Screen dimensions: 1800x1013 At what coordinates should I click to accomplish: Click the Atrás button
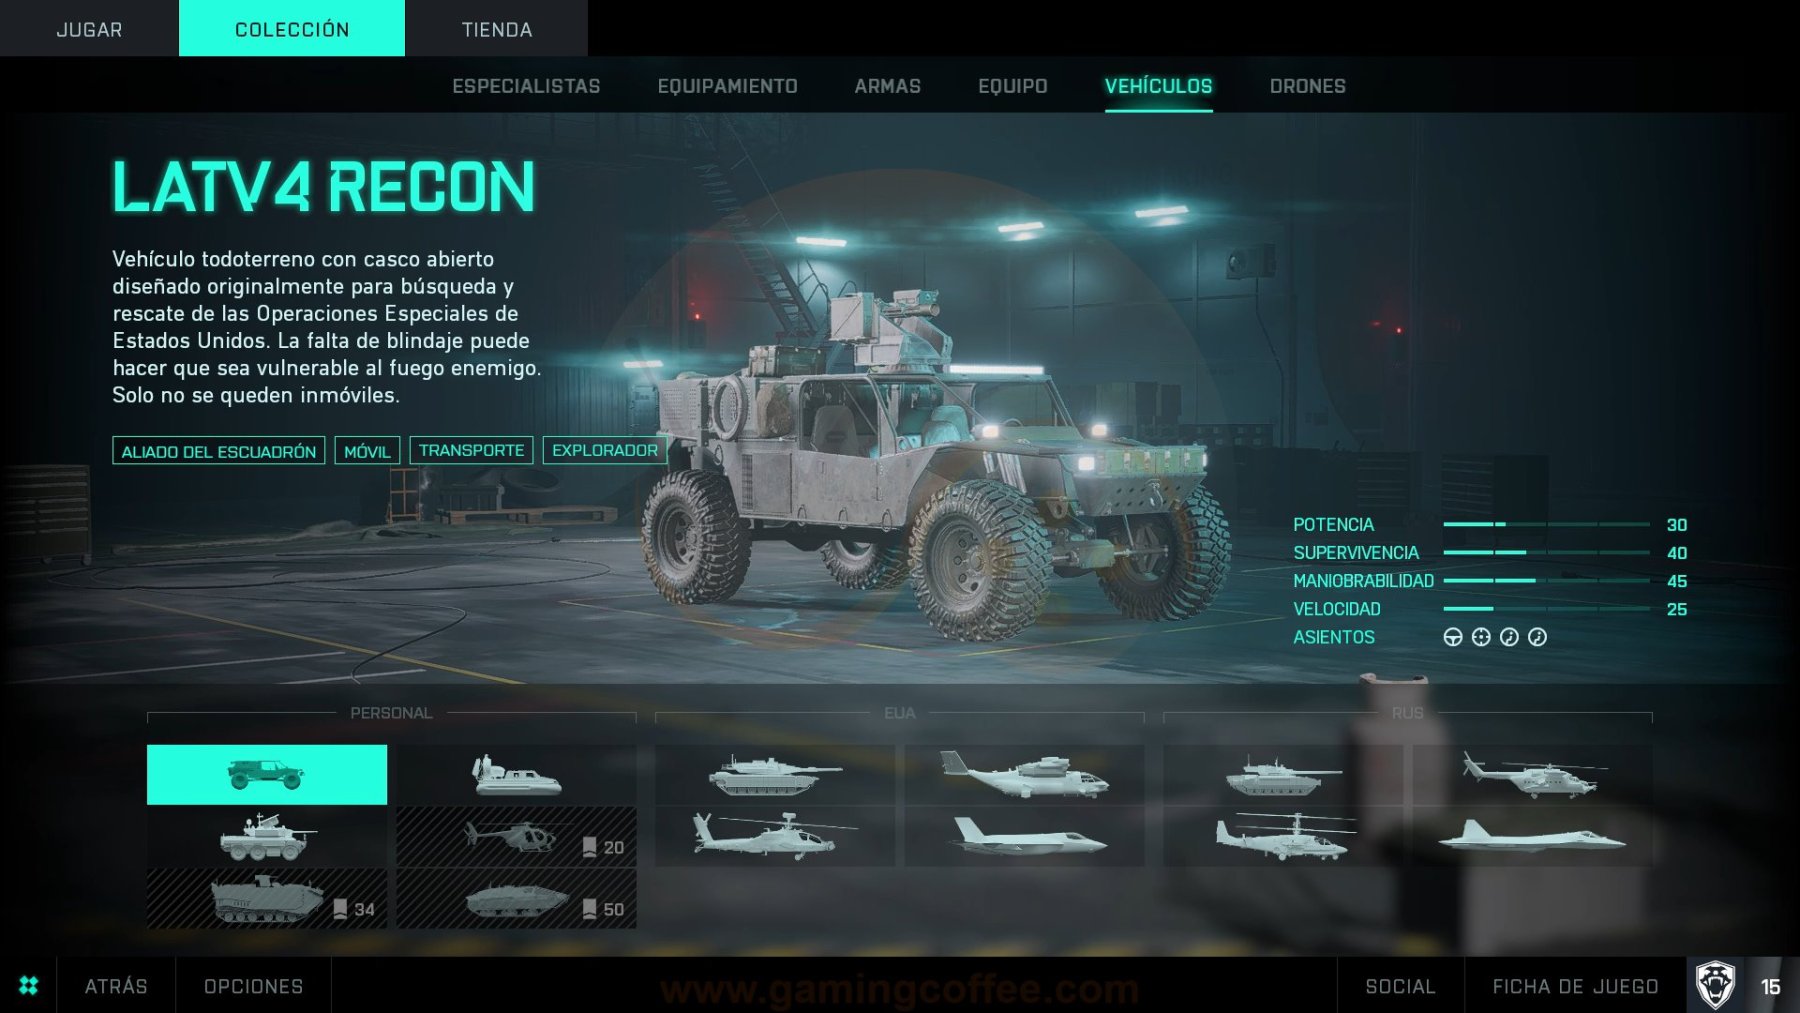tap(116, 986)
